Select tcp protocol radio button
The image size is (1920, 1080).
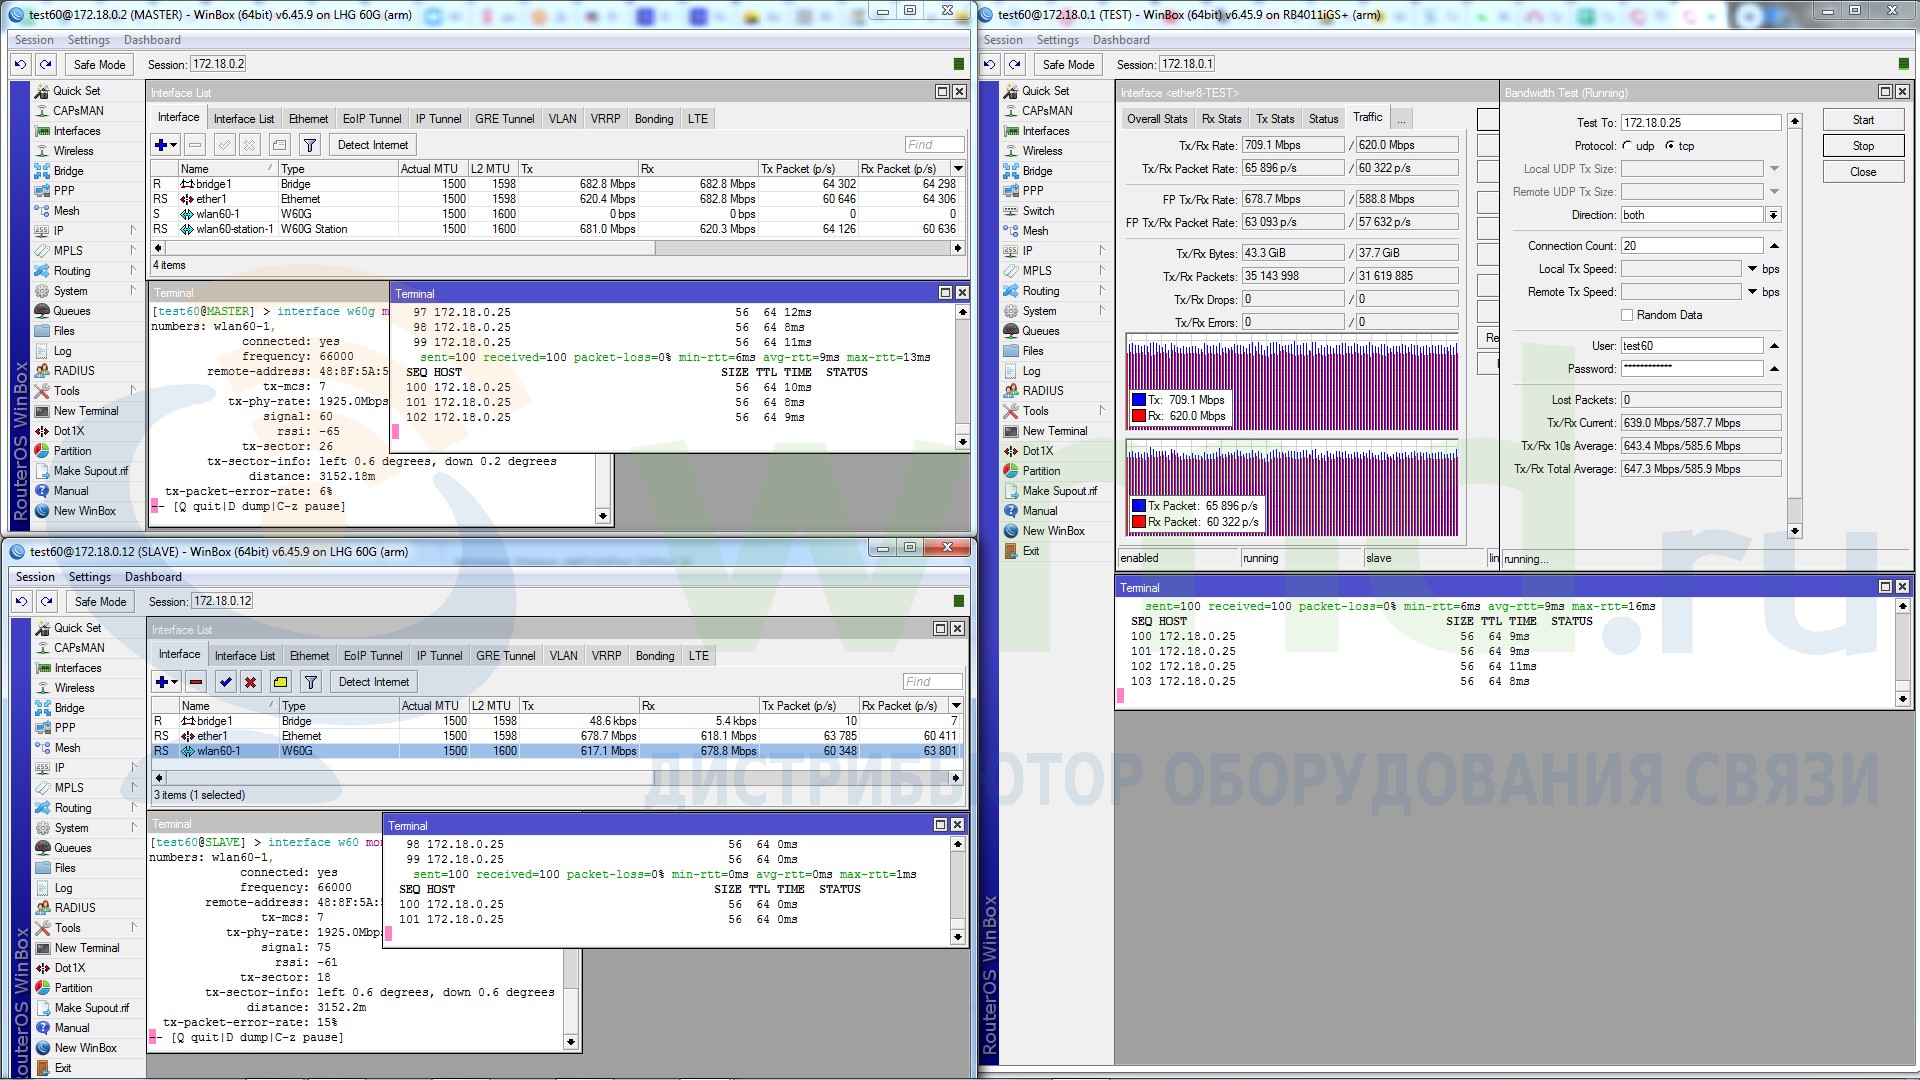point(1670,146)
